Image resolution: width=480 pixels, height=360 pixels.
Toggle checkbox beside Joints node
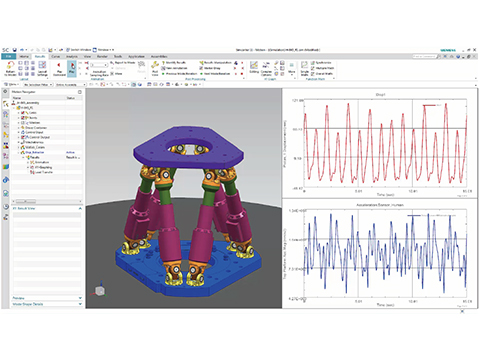point(23,118)
